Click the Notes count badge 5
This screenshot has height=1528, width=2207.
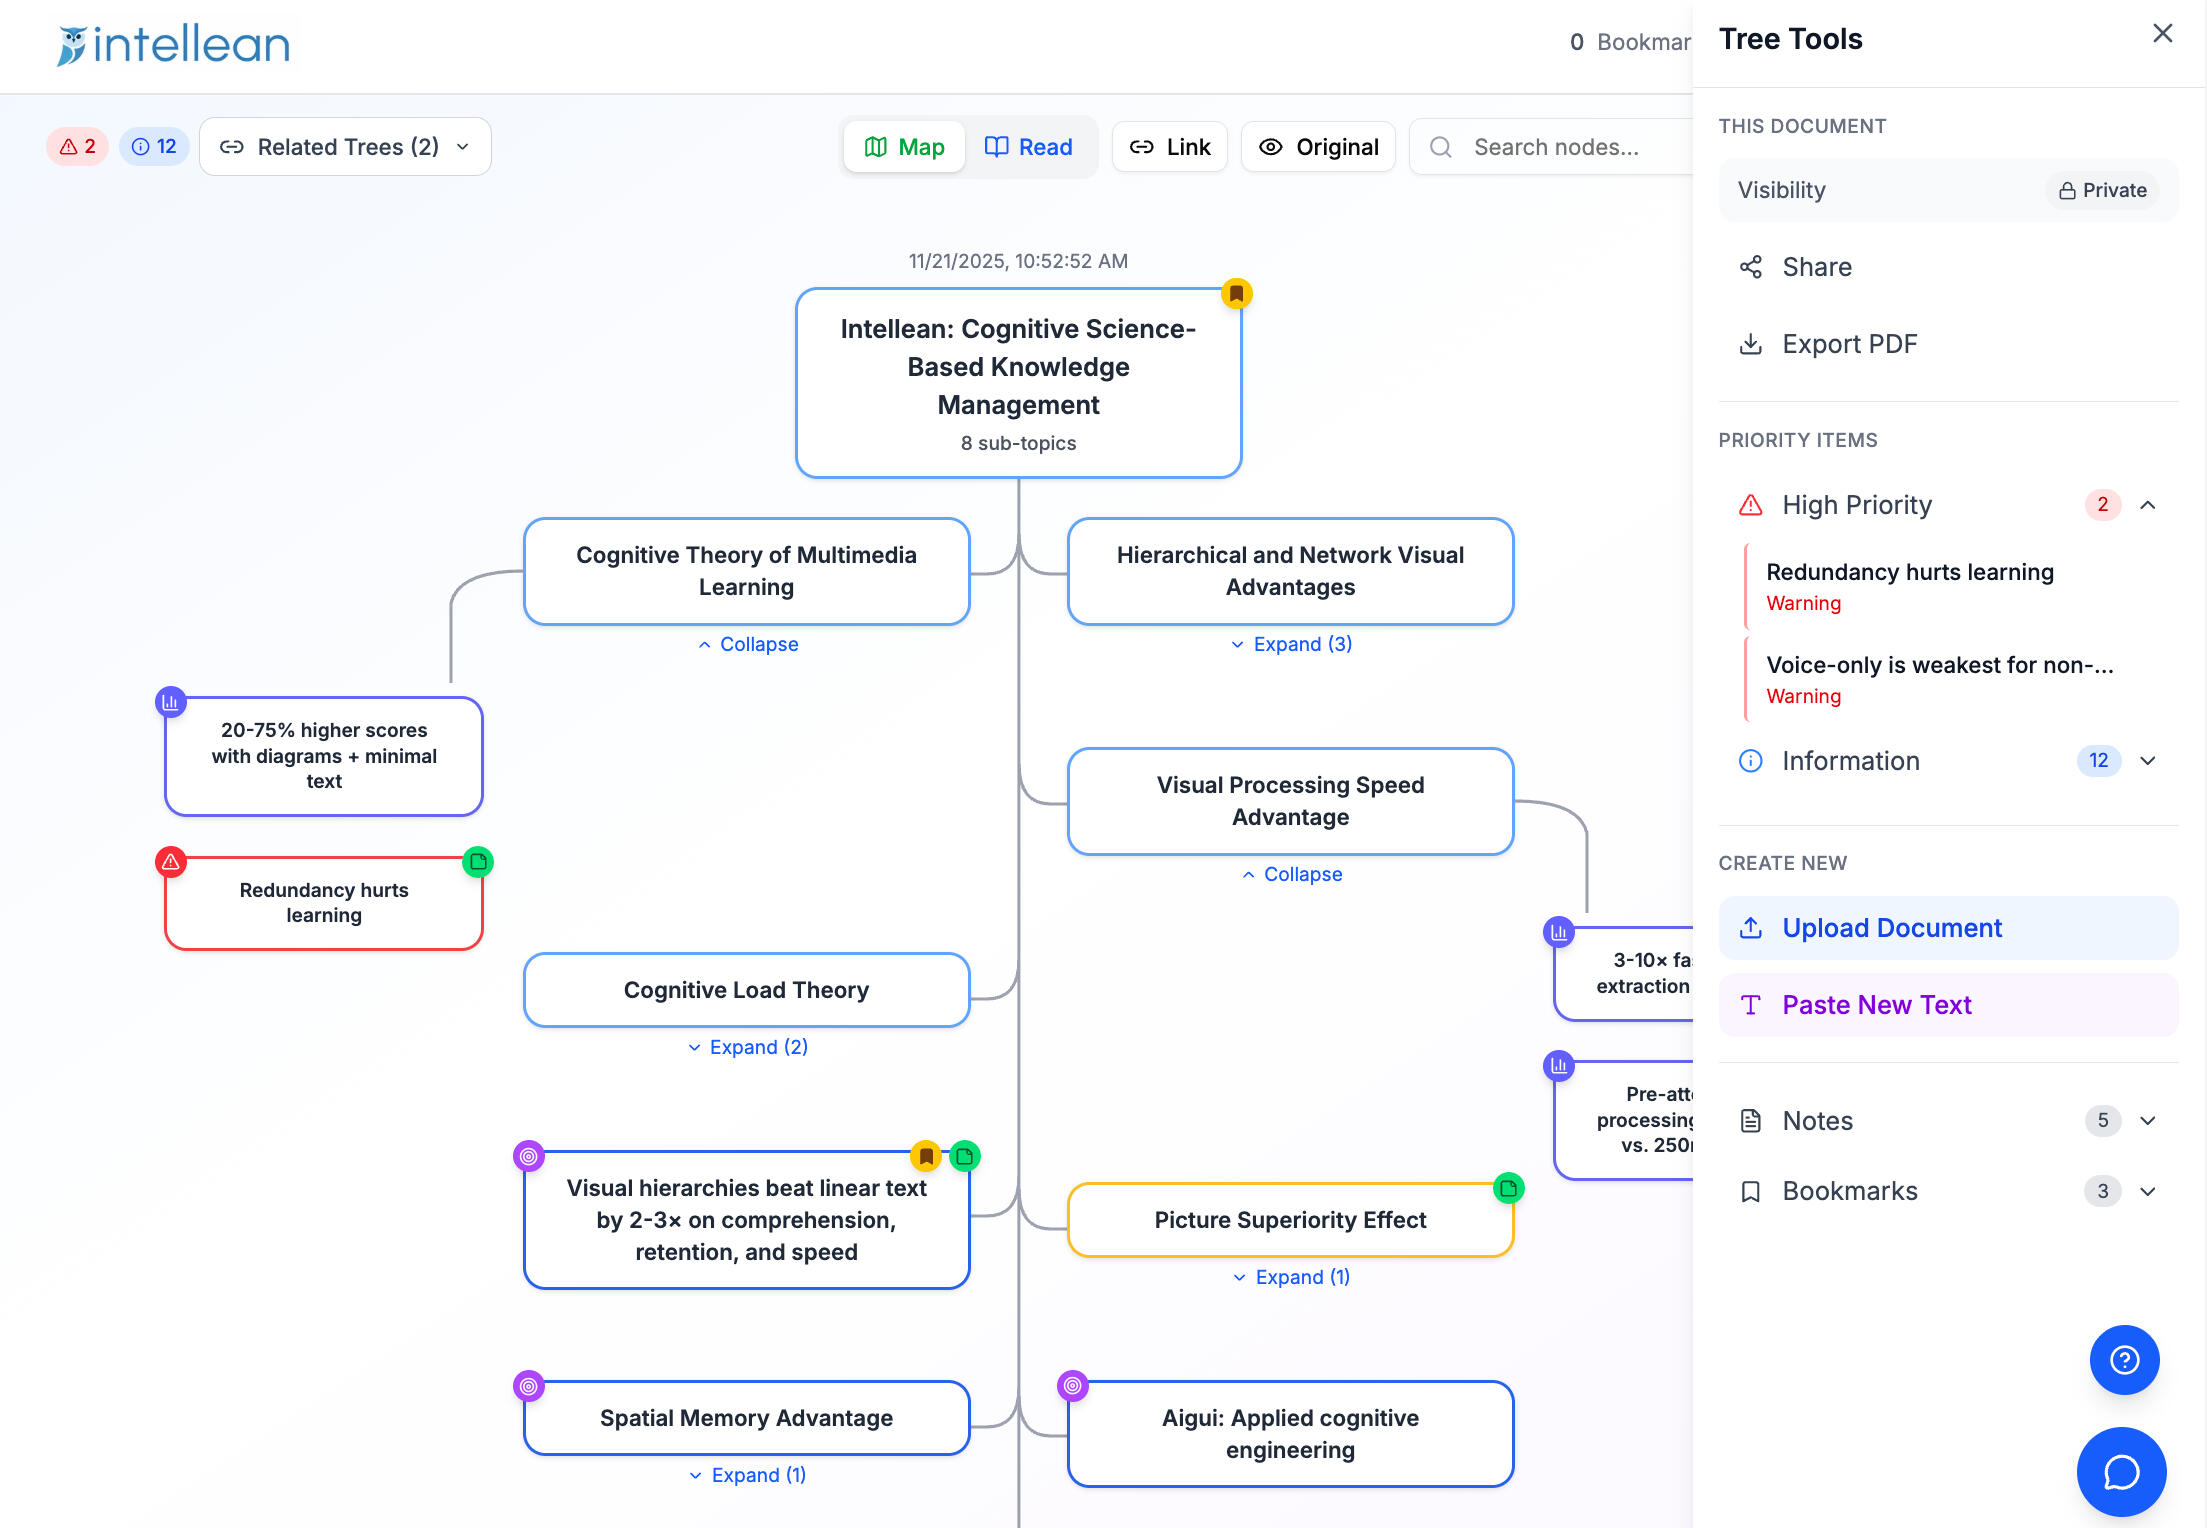(x=2102, y=1121)
